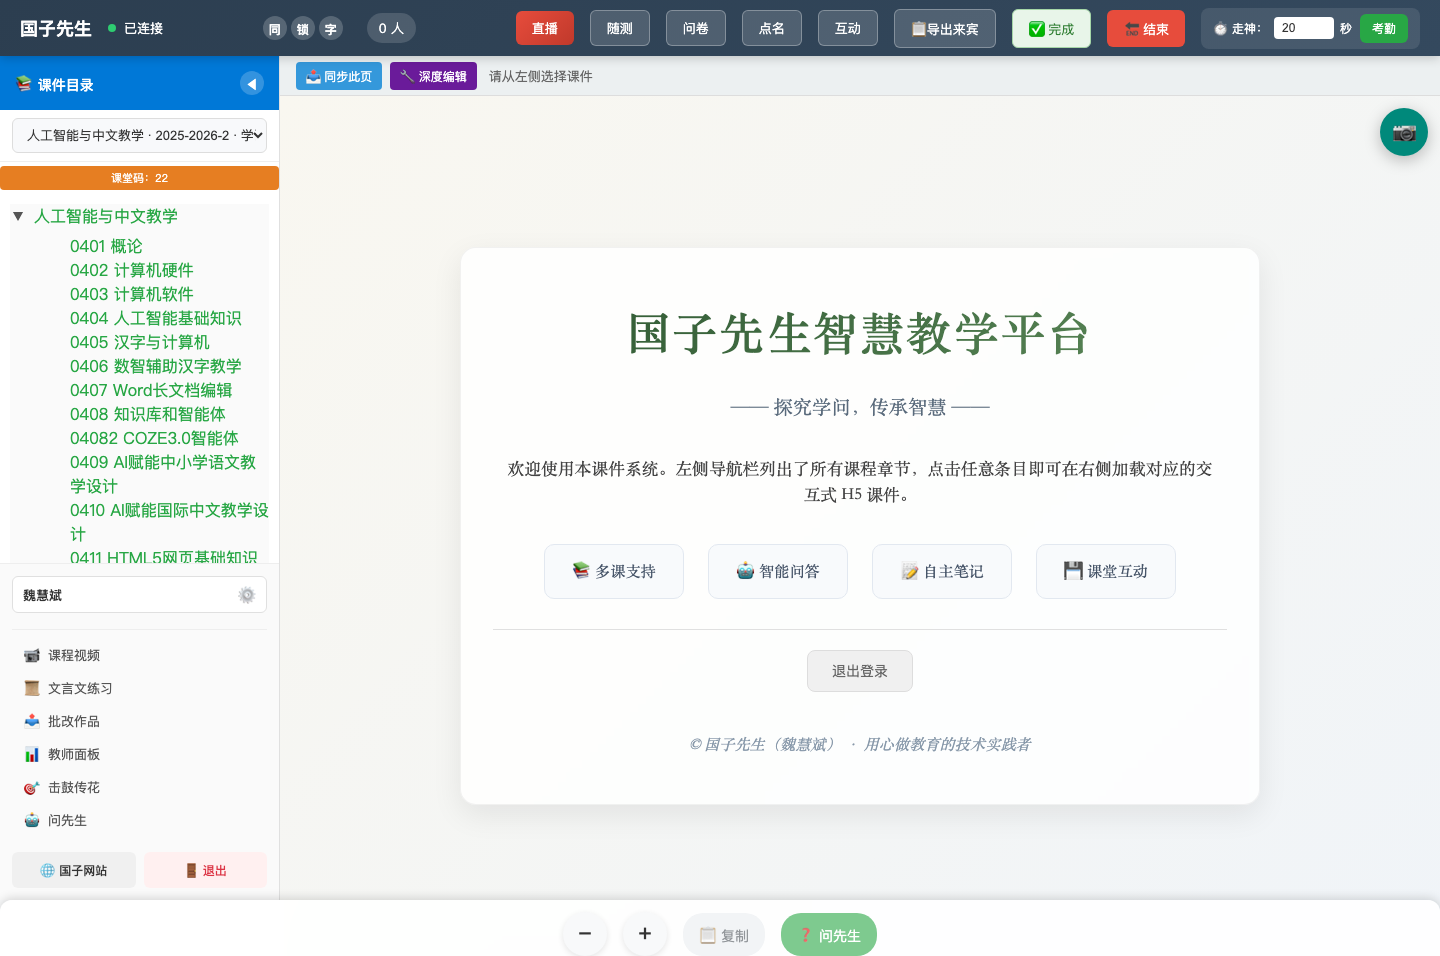
Task: Open chapter 04082 COZE3.0智能体
Action: click(x=154, y=438)
